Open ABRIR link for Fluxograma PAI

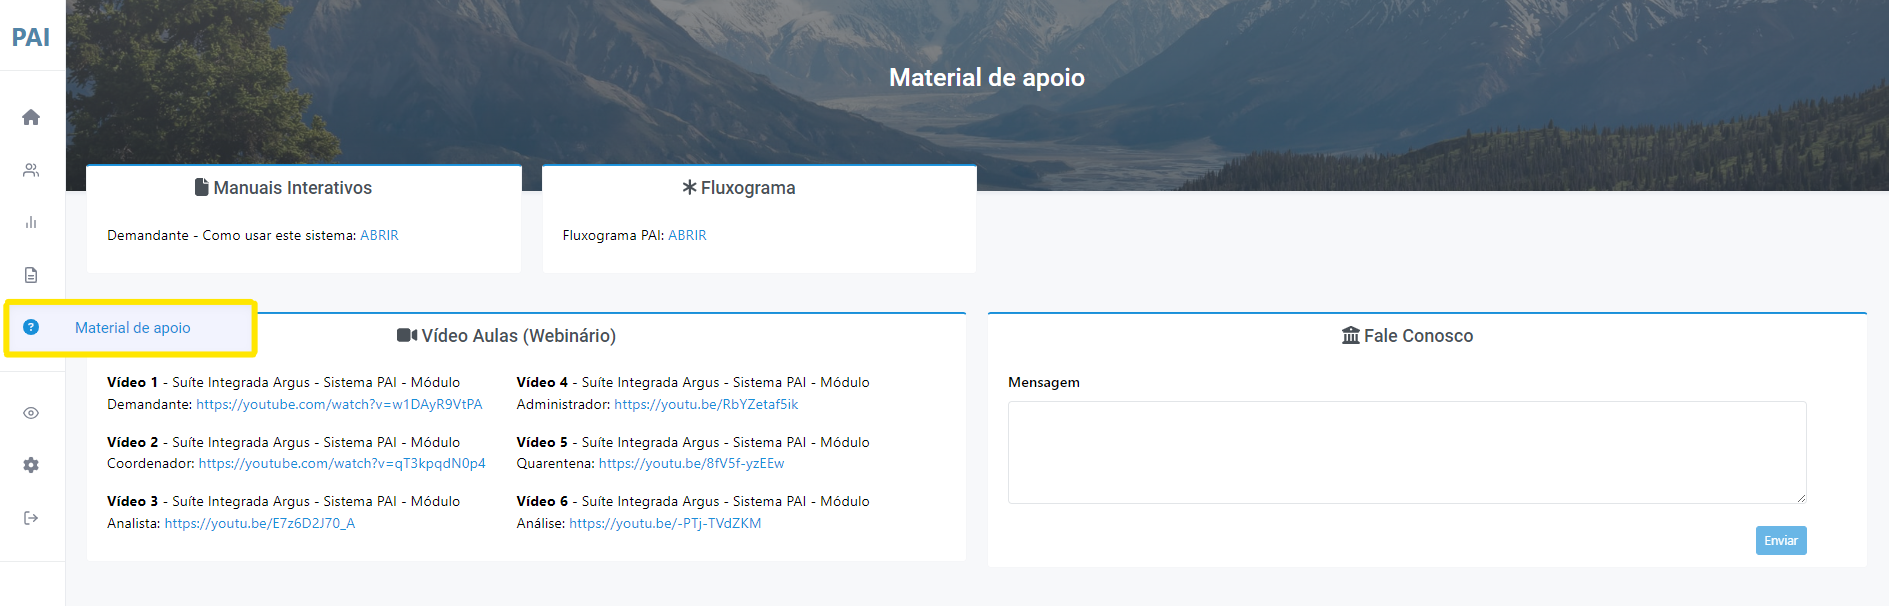[687, 235]
